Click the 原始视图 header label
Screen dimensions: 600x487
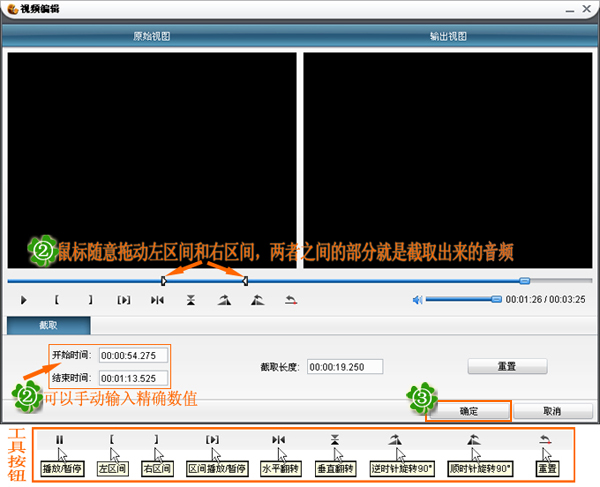coord(152,36)
